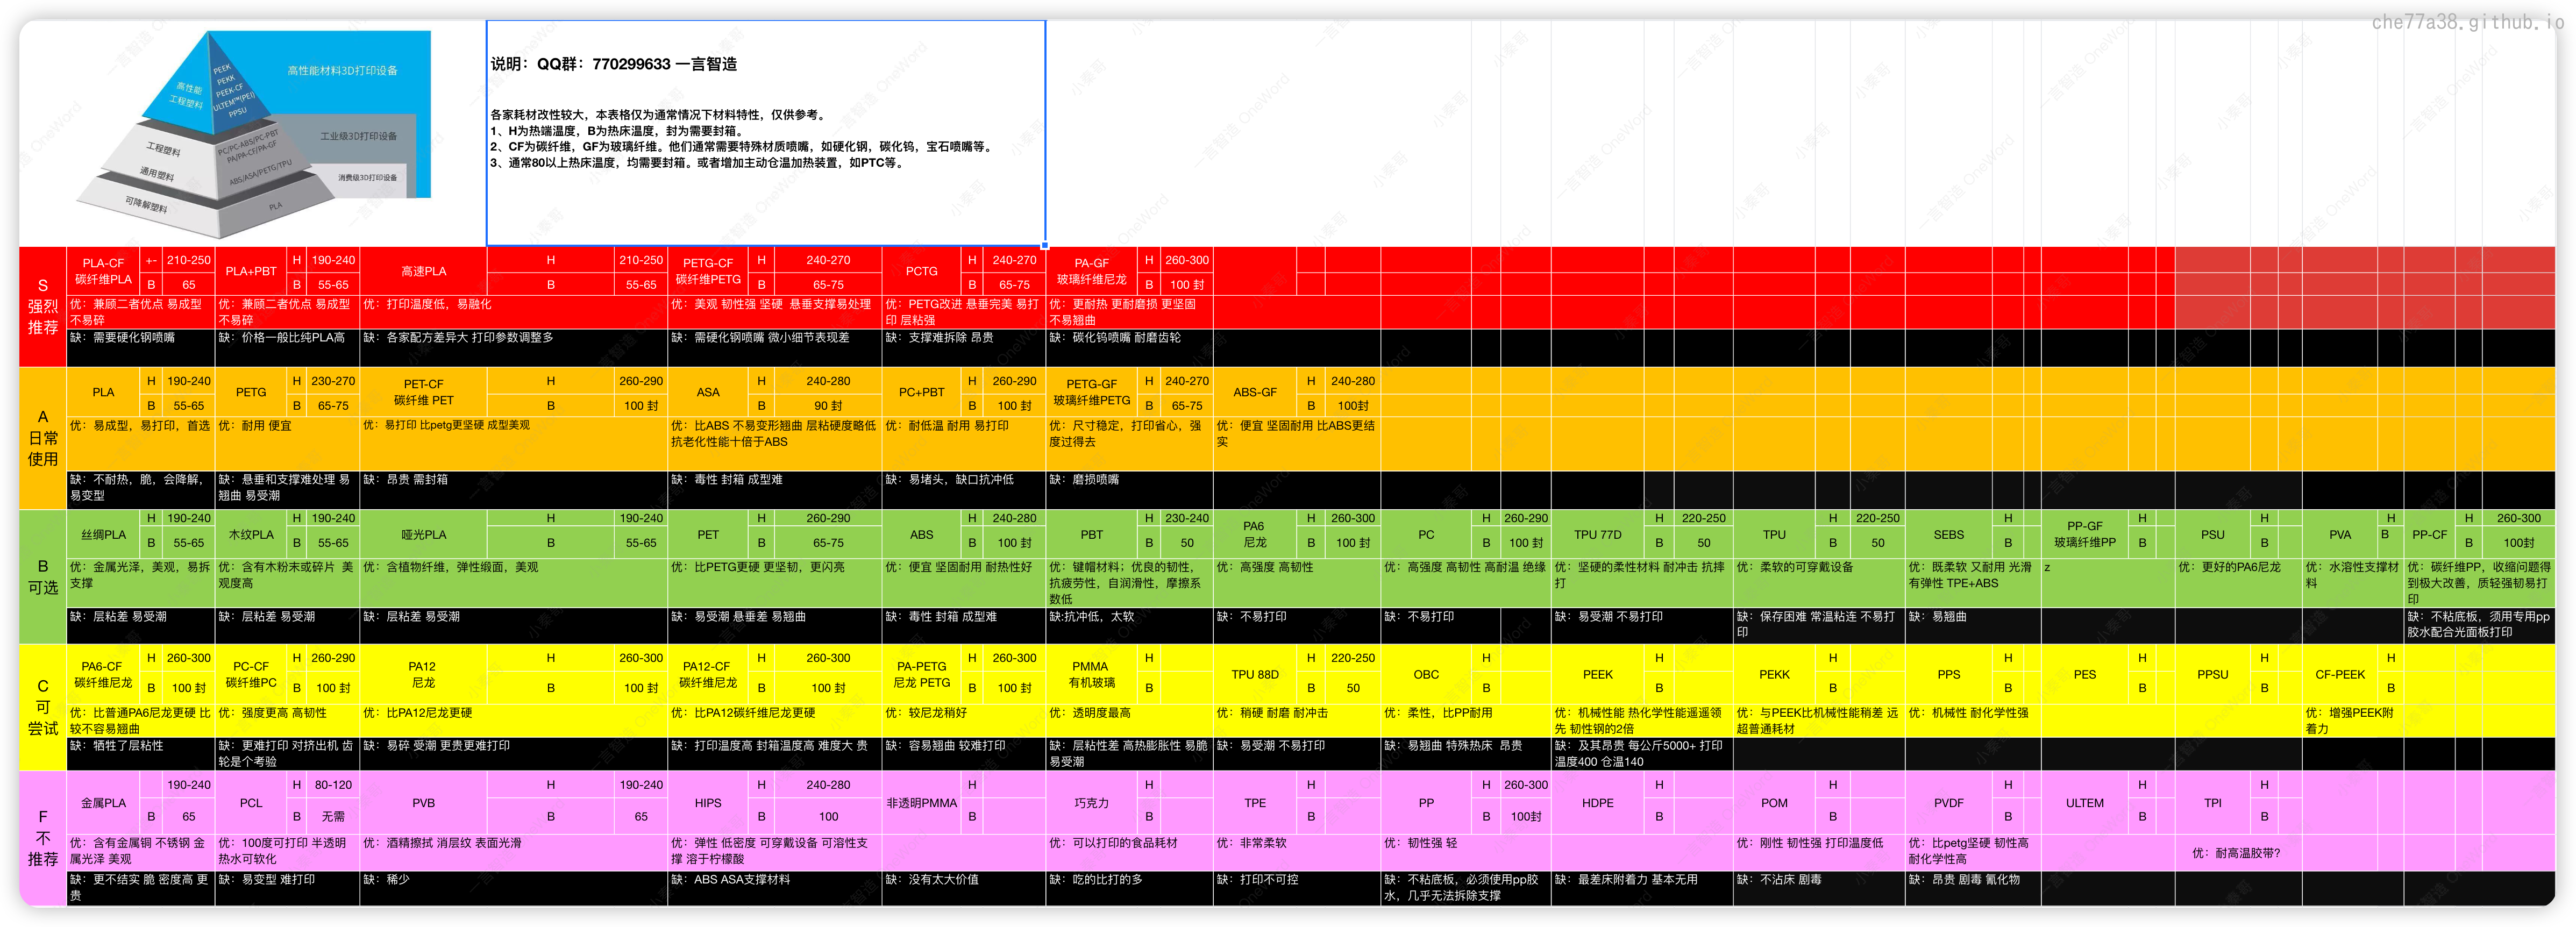
Task: Select the yellow C 可尝试 row header
Action: (42, 707)
